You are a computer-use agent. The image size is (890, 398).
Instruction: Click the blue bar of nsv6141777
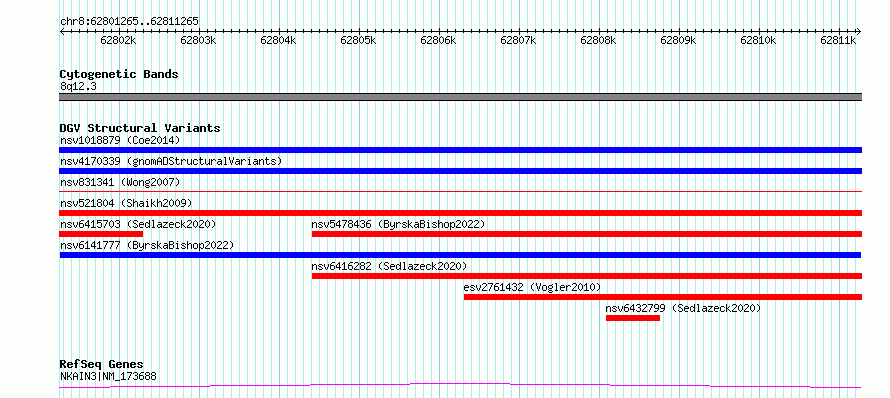click(460, 255)
